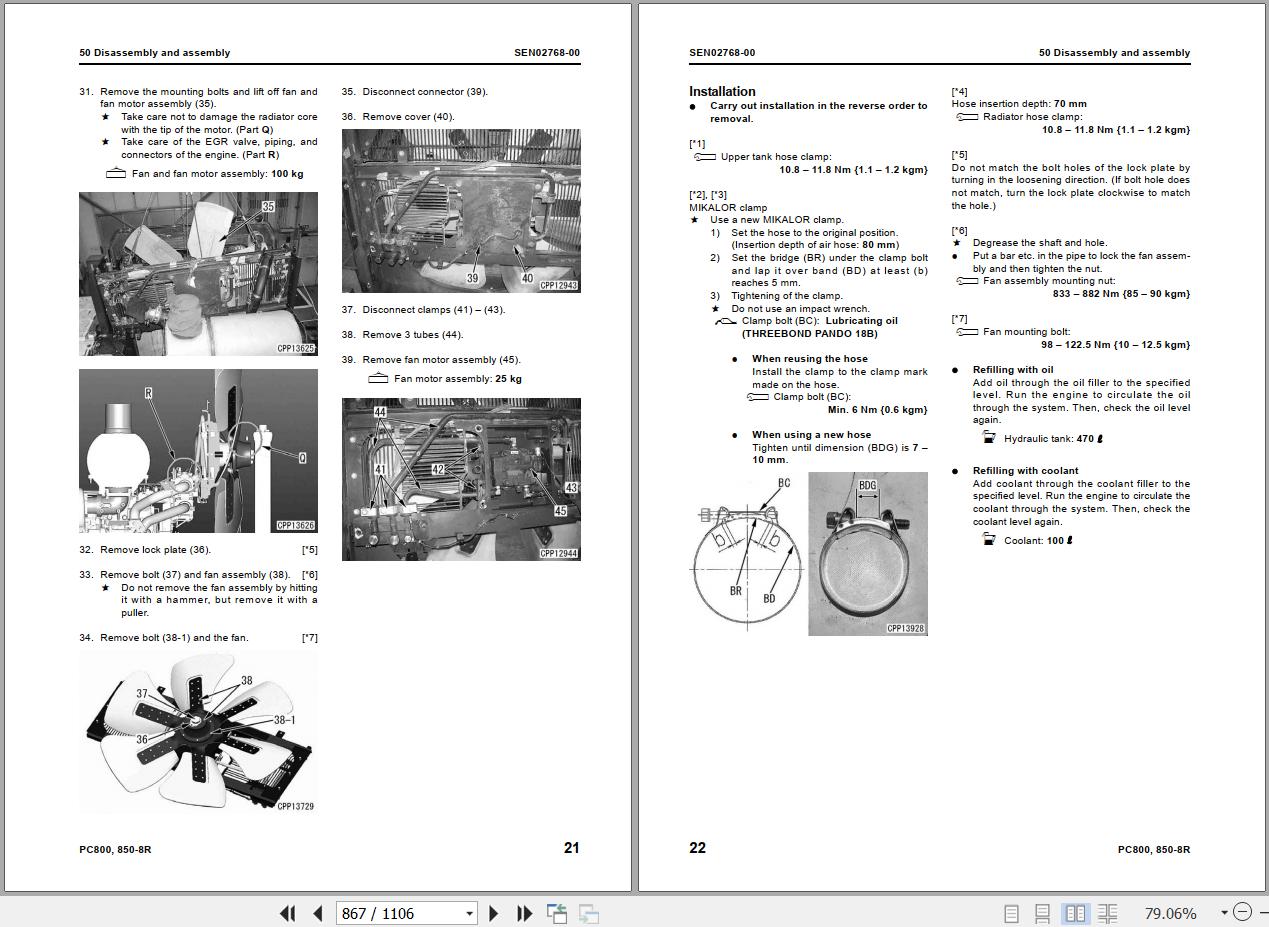Go to the previous page

[x=318, y=913]
